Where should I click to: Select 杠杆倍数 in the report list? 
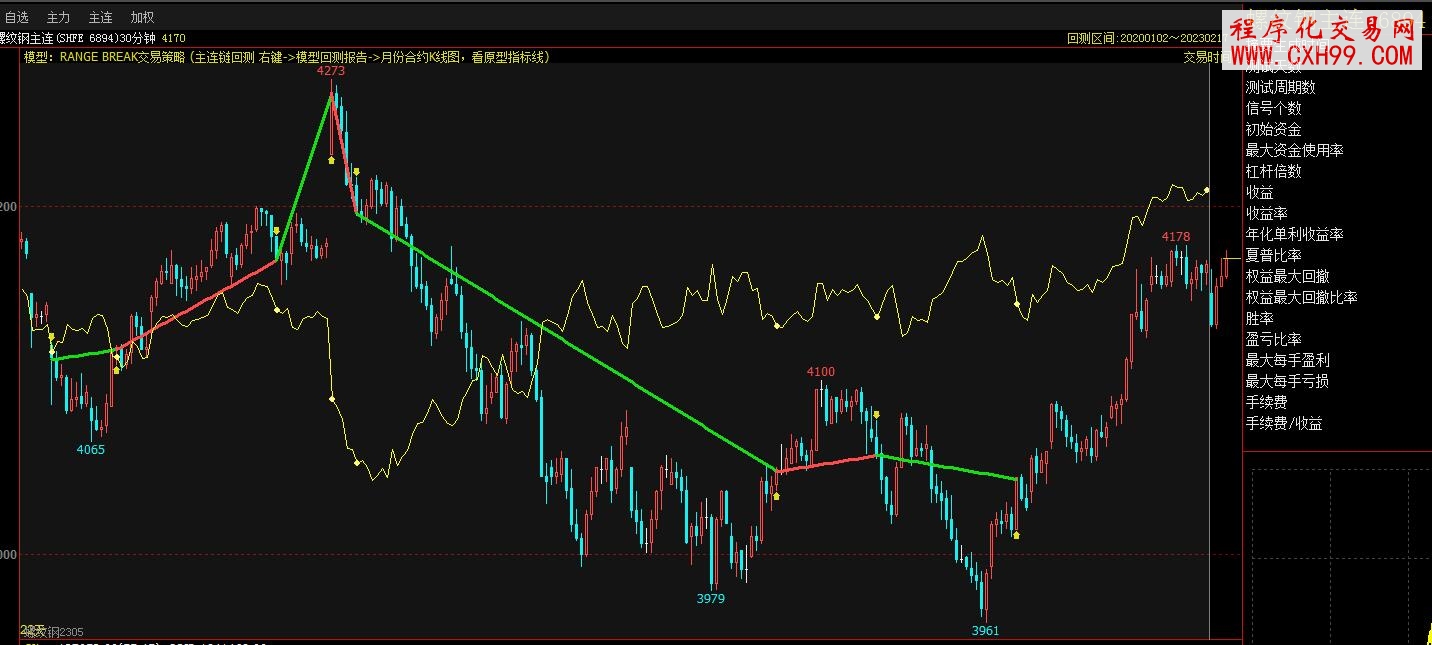click(x=1273, y=171)
